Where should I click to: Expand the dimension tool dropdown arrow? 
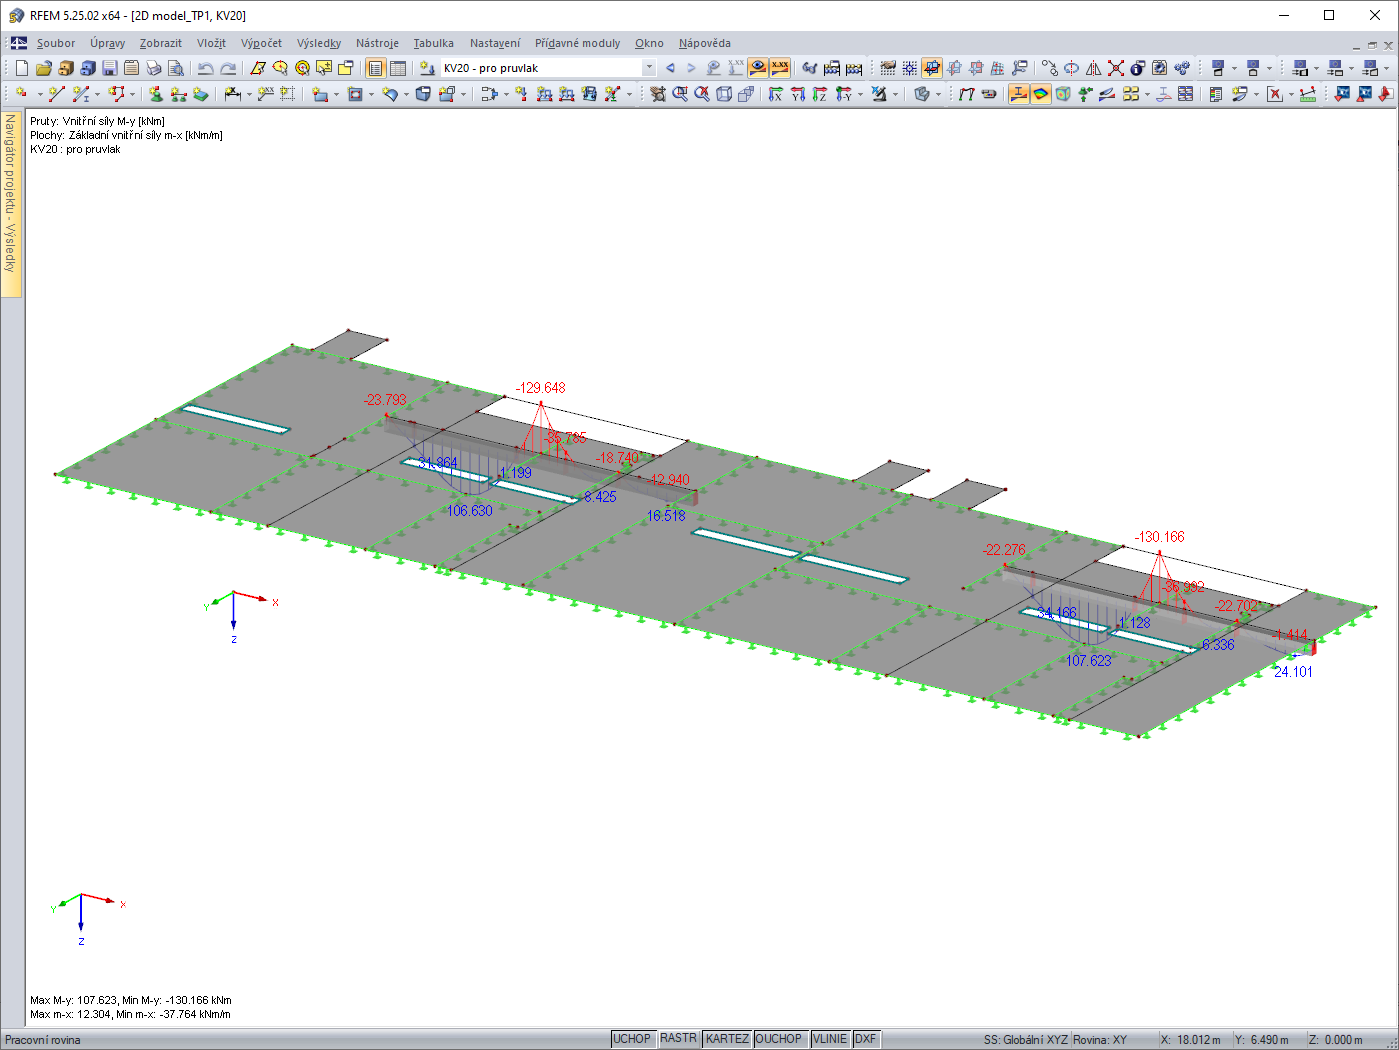click(x=249, y=94)
